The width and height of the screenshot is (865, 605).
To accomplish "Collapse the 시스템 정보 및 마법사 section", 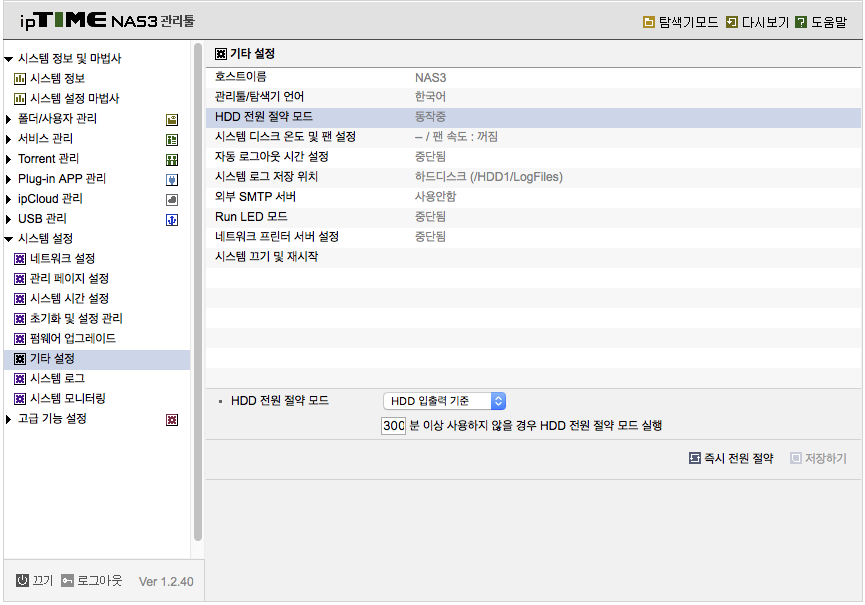I will click(x=8, y=59).
